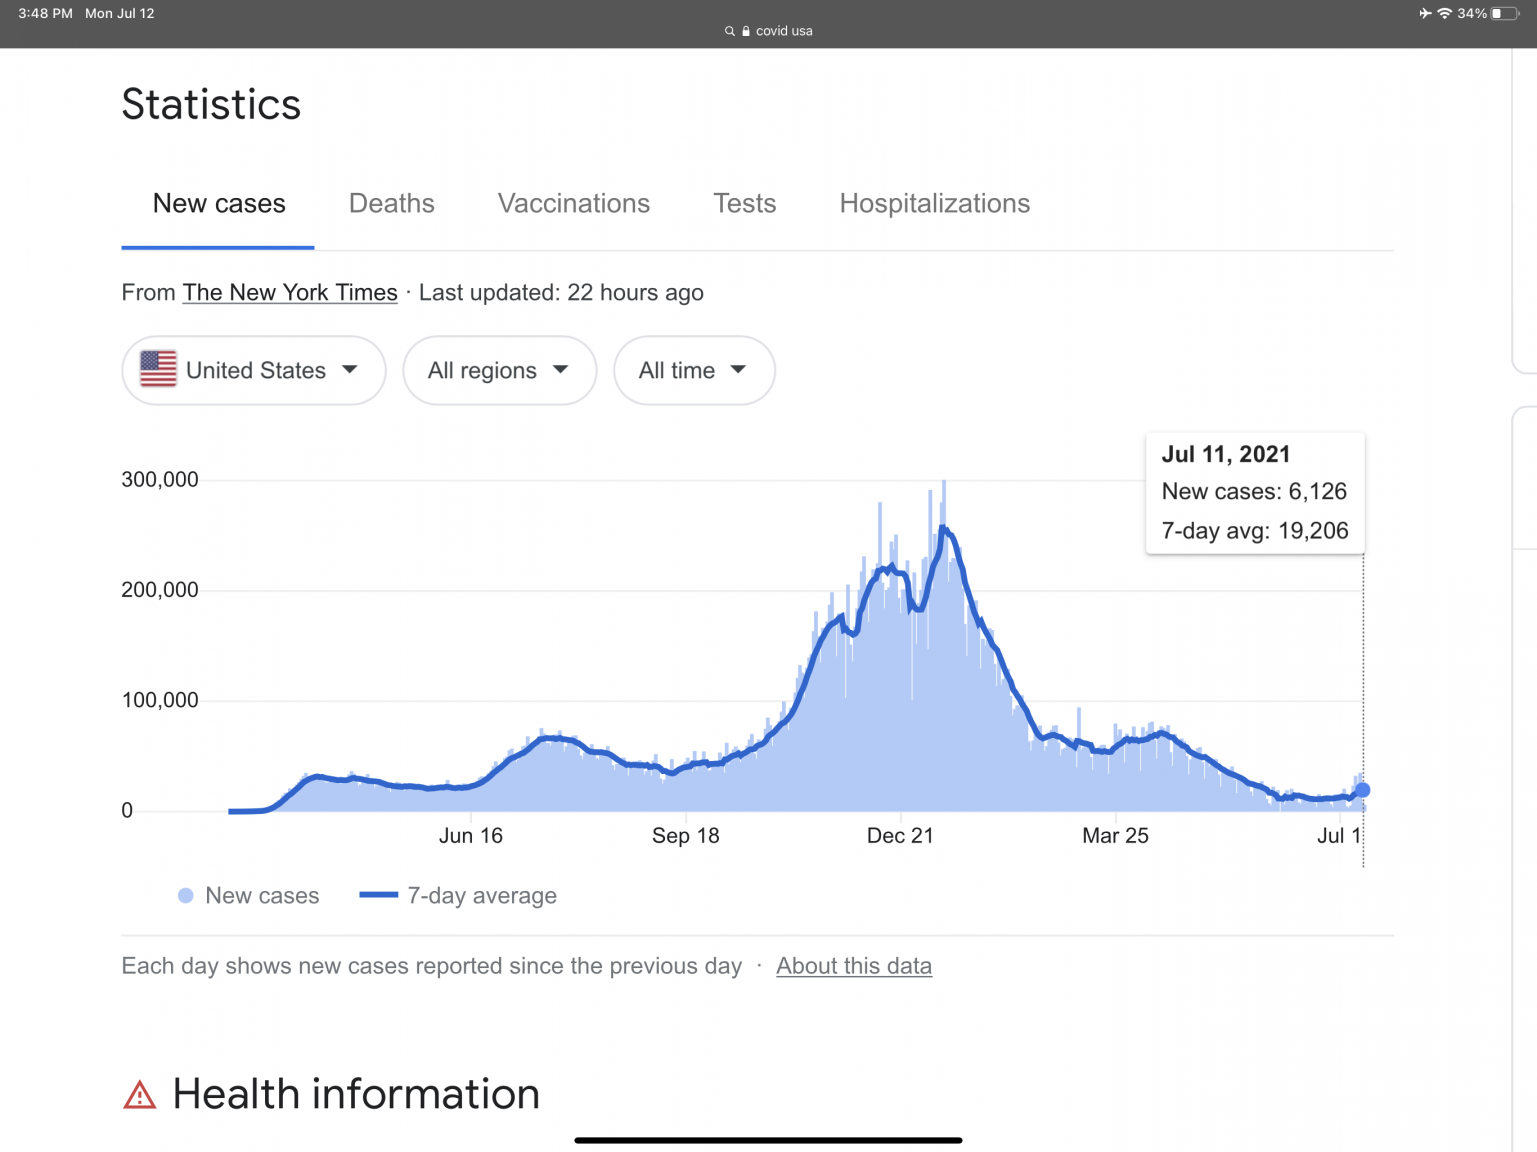
Task: Switch to the Deaths tab
Action: (x=391, y=203)
